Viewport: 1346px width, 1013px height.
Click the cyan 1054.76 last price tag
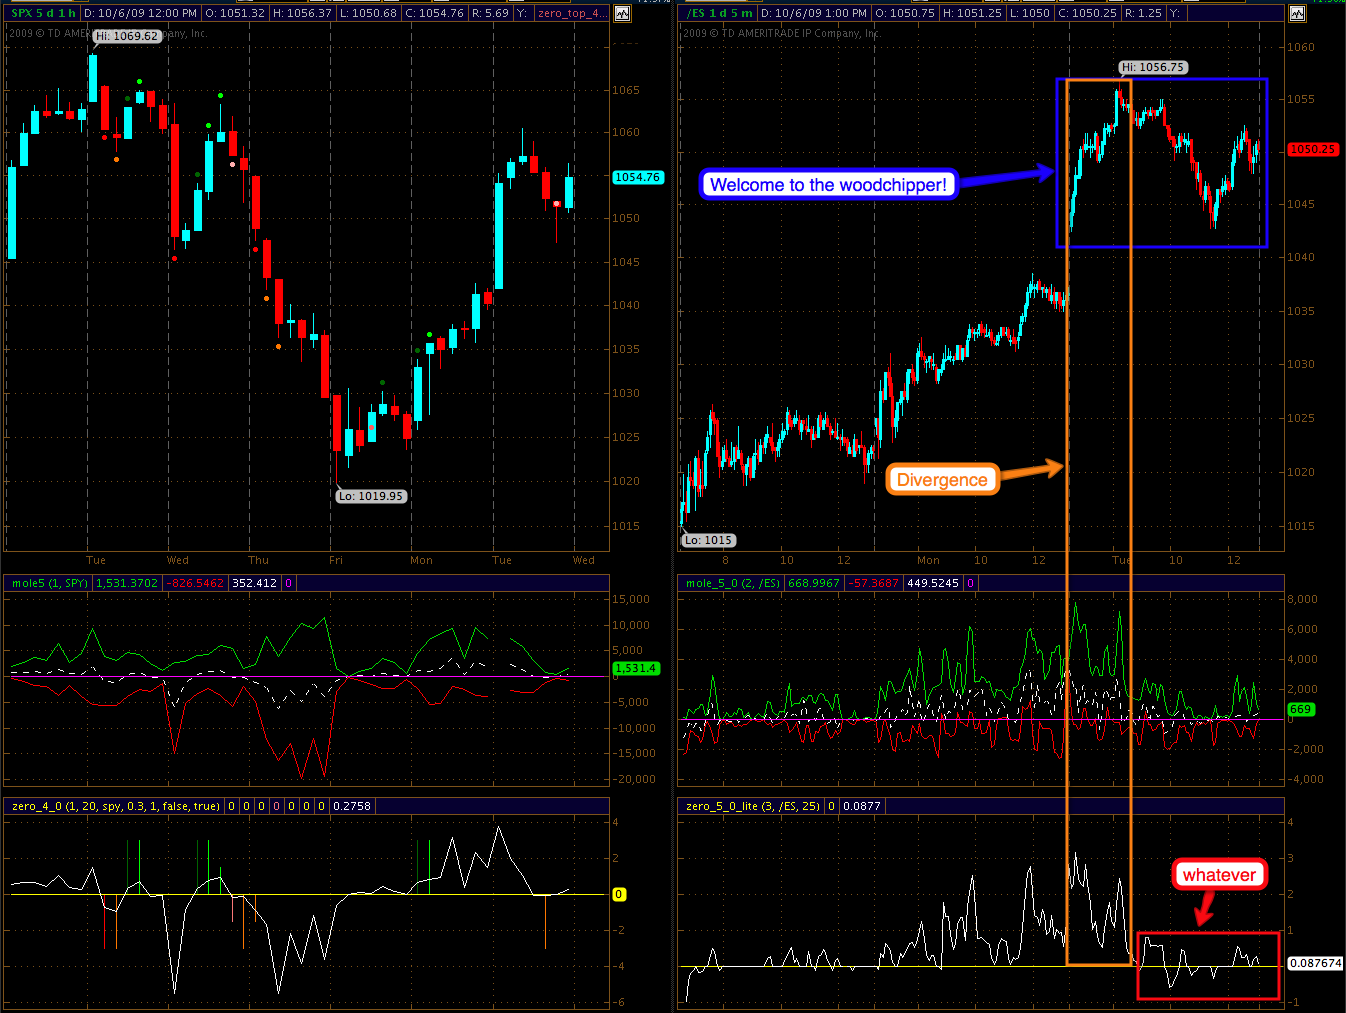[637, 177]
